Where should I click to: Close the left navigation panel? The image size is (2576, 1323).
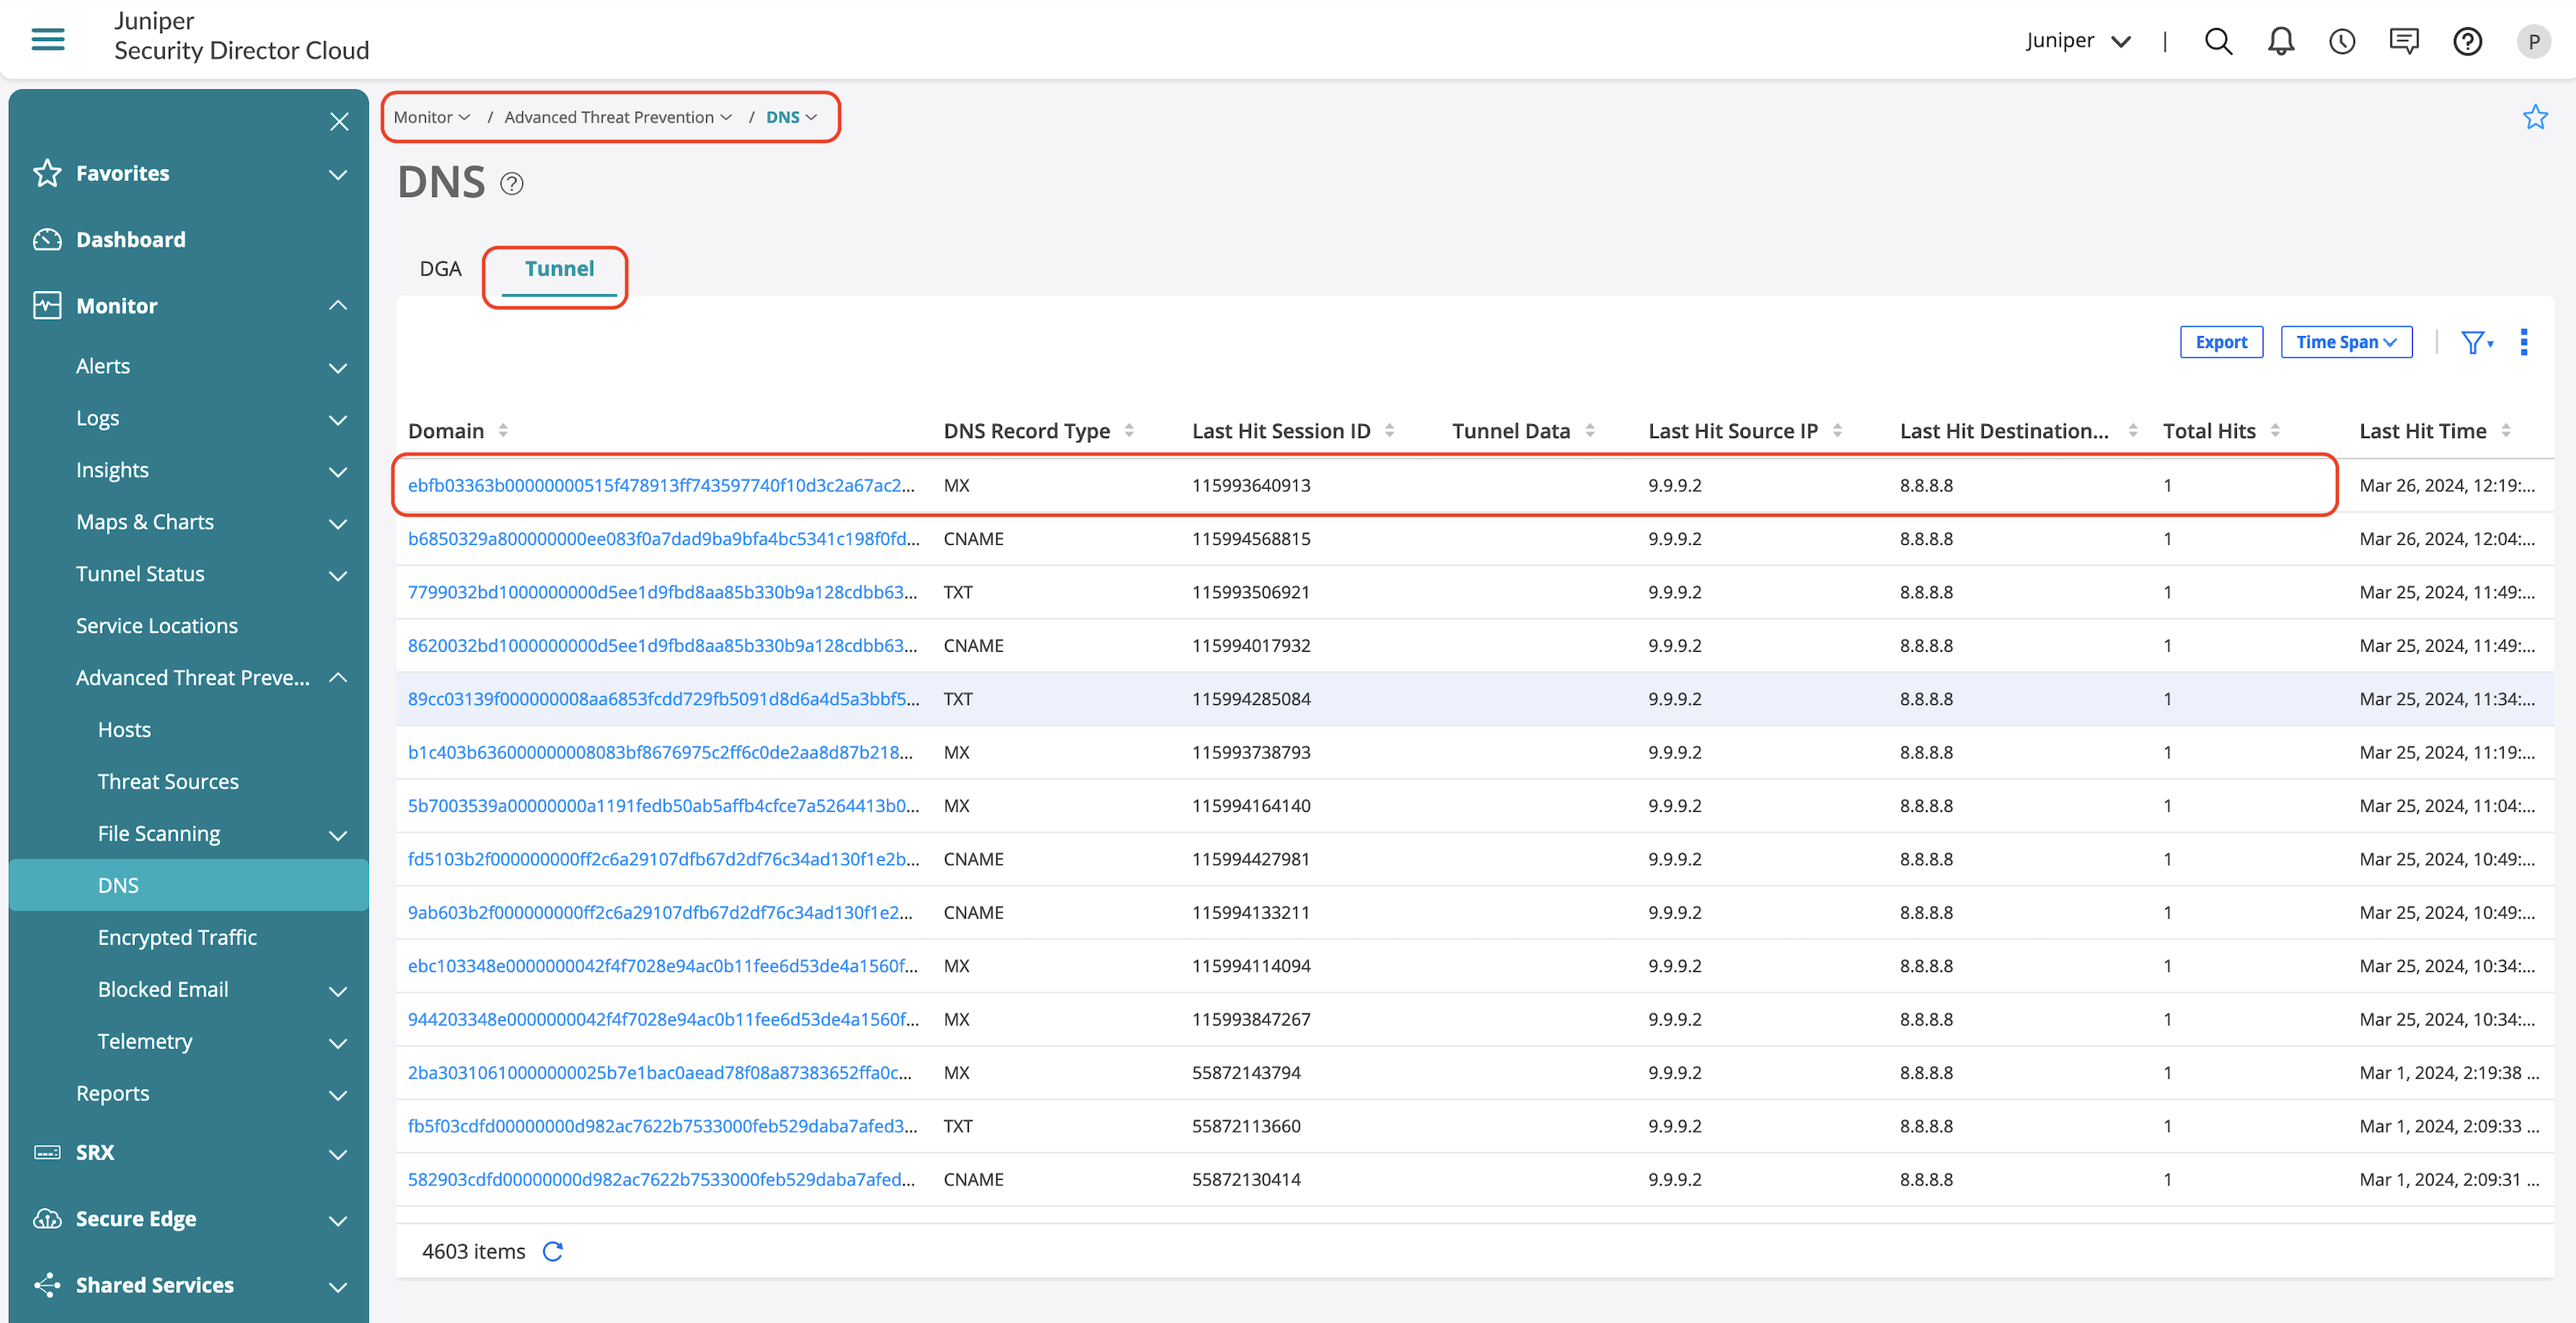[x=339, y=122]
